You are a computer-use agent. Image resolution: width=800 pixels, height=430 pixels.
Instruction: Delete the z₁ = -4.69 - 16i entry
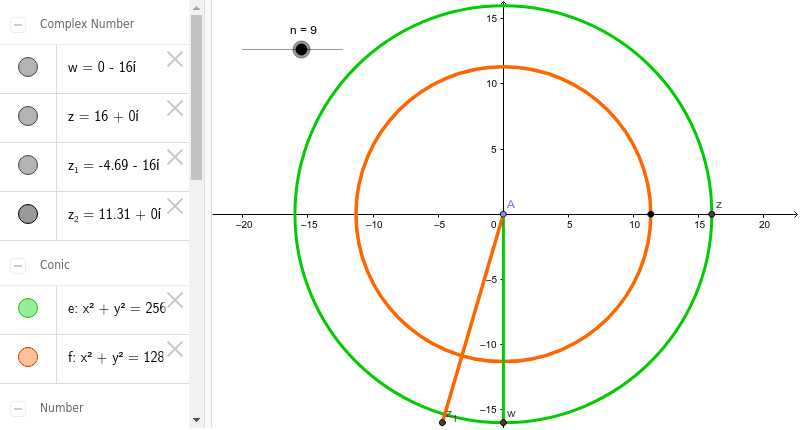coord(175,157)
